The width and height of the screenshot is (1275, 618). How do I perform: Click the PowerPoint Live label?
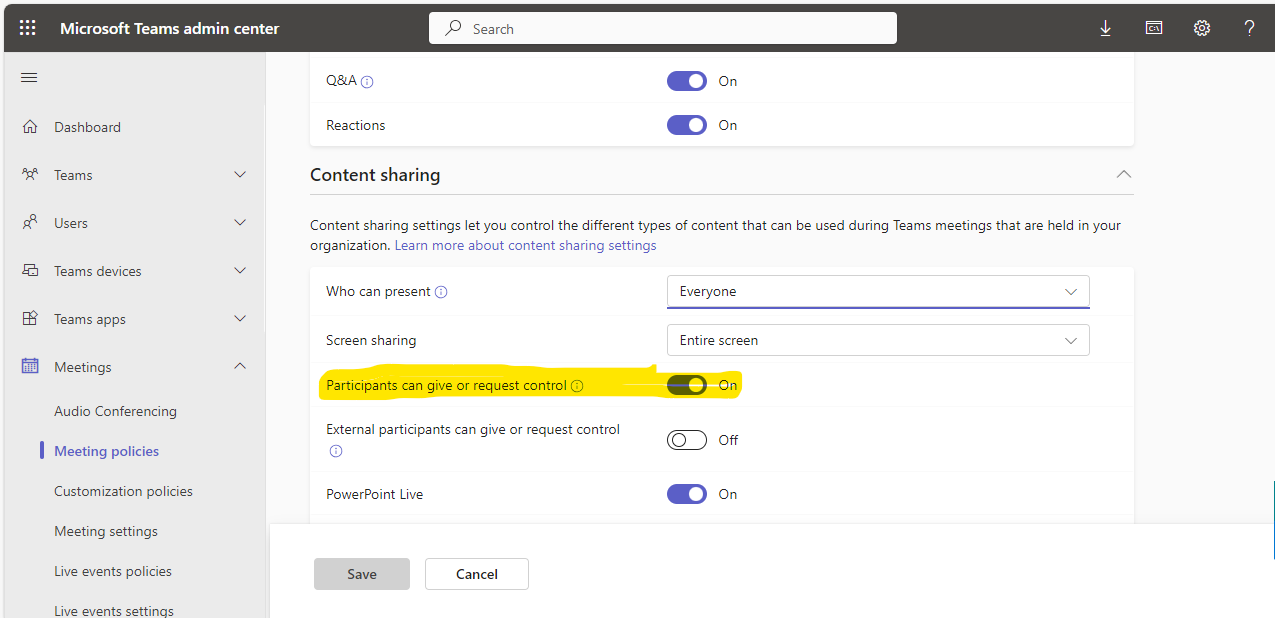[374, 494]
